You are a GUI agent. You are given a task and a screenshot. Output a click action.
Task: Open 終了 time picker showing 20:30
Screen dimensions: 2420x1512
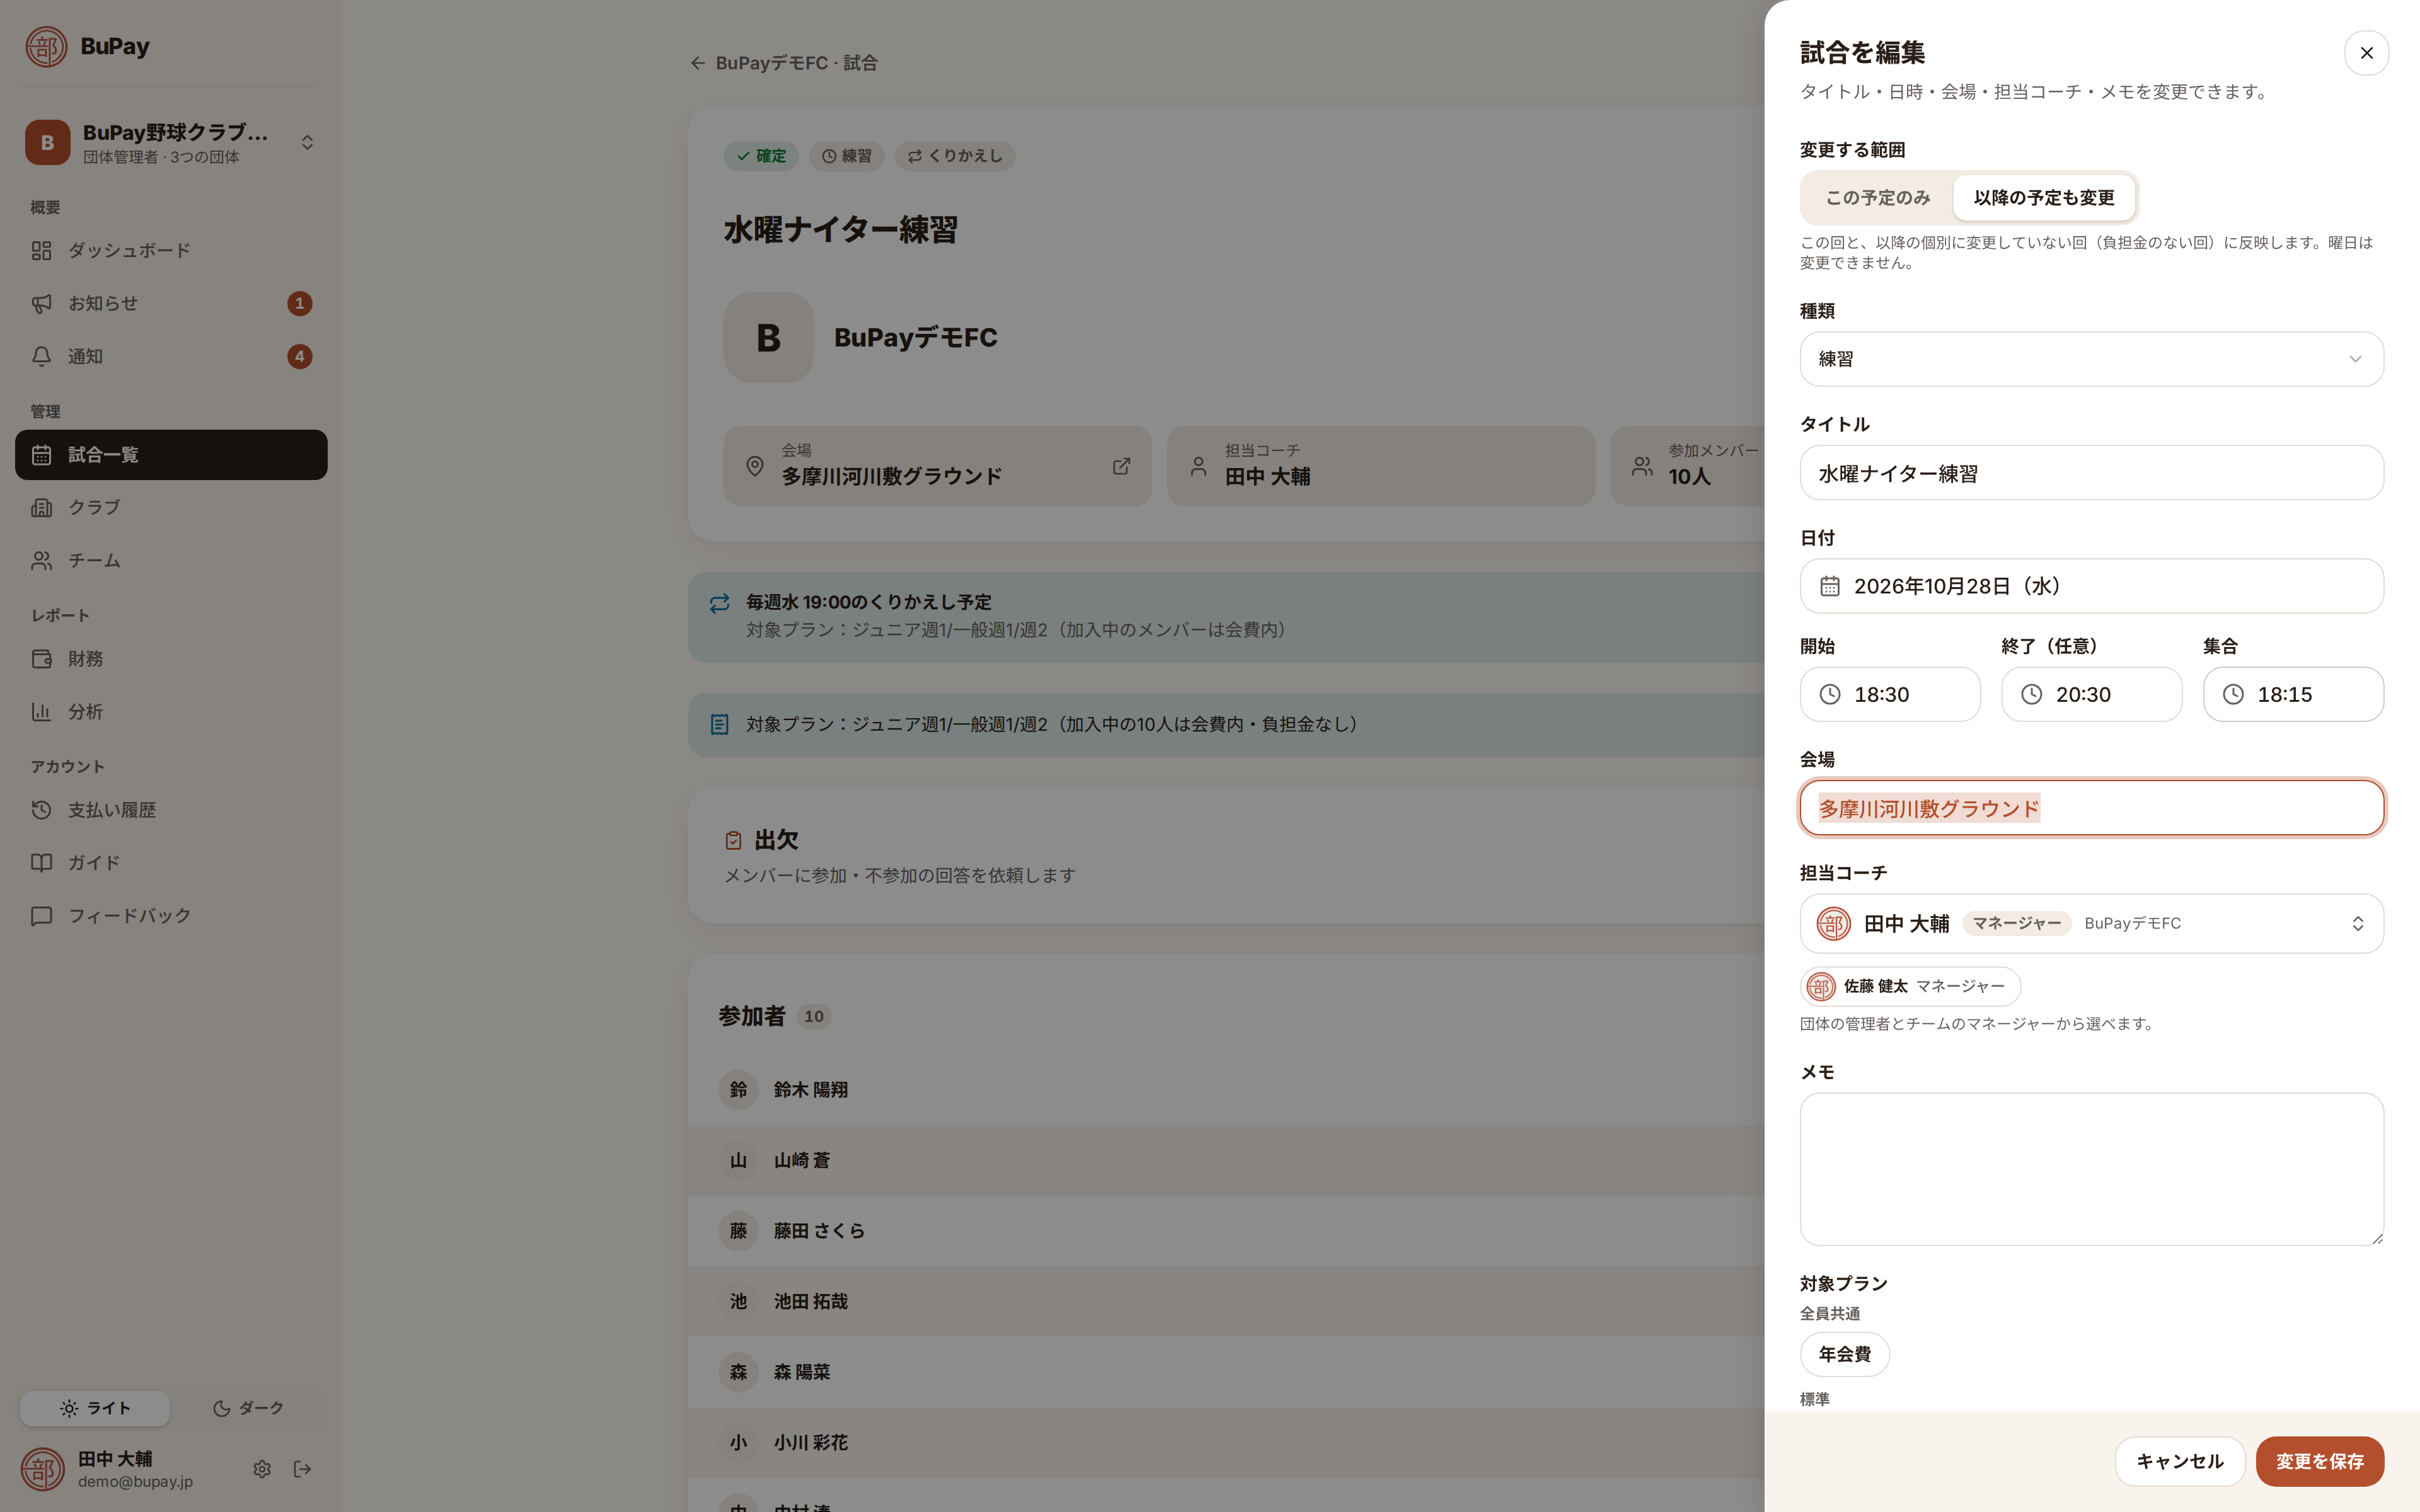[2091, 694]
